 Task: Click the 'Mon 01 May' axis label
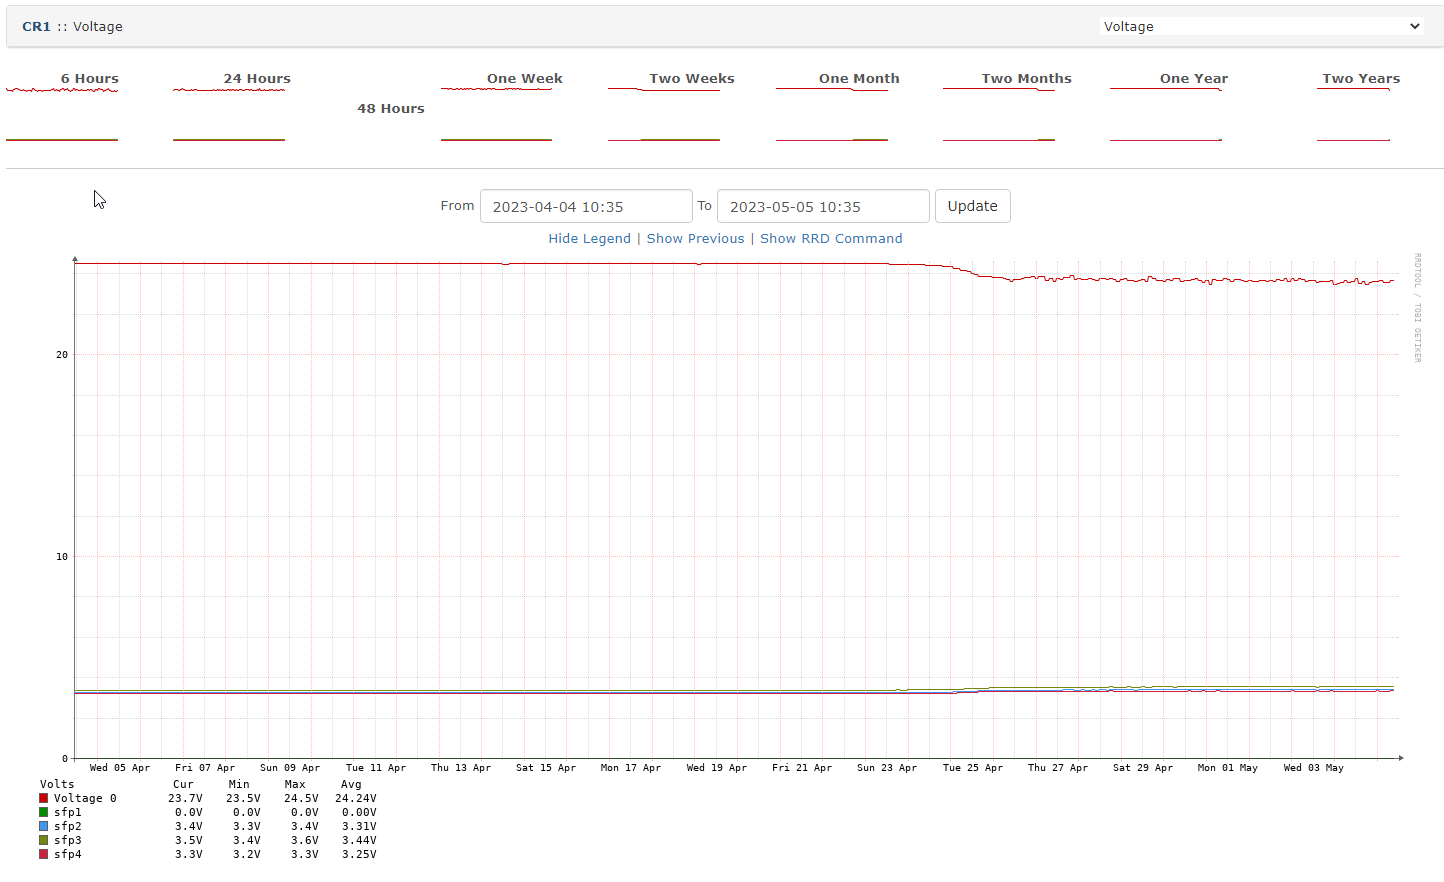[1228, 768]
